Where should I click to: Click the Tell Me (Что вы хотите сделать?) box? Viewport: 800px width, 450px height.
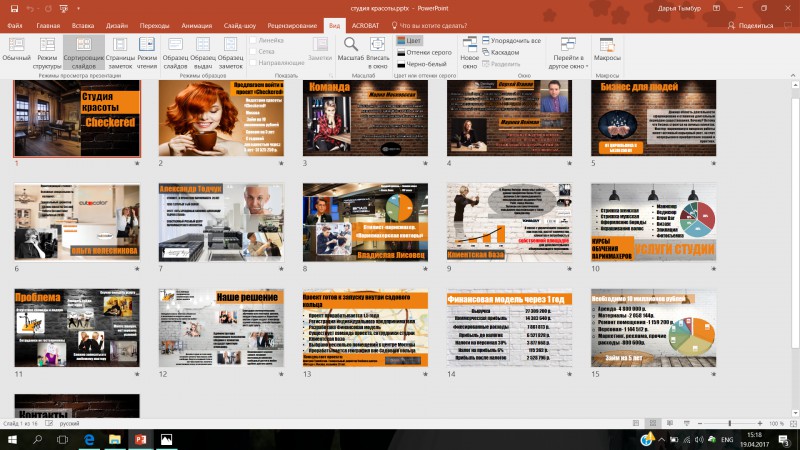click(429, 26)
